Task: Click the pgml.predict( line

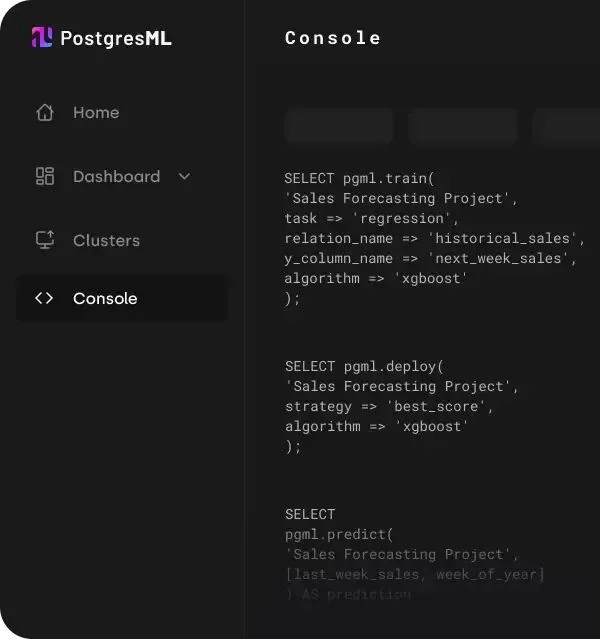Action: (339, 534)
